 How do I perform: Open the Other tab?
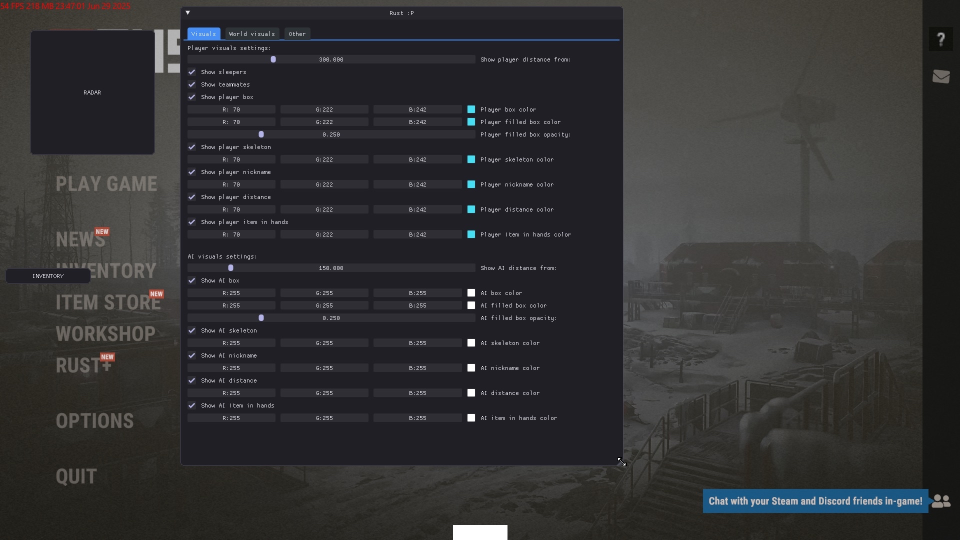coord(297,34)
